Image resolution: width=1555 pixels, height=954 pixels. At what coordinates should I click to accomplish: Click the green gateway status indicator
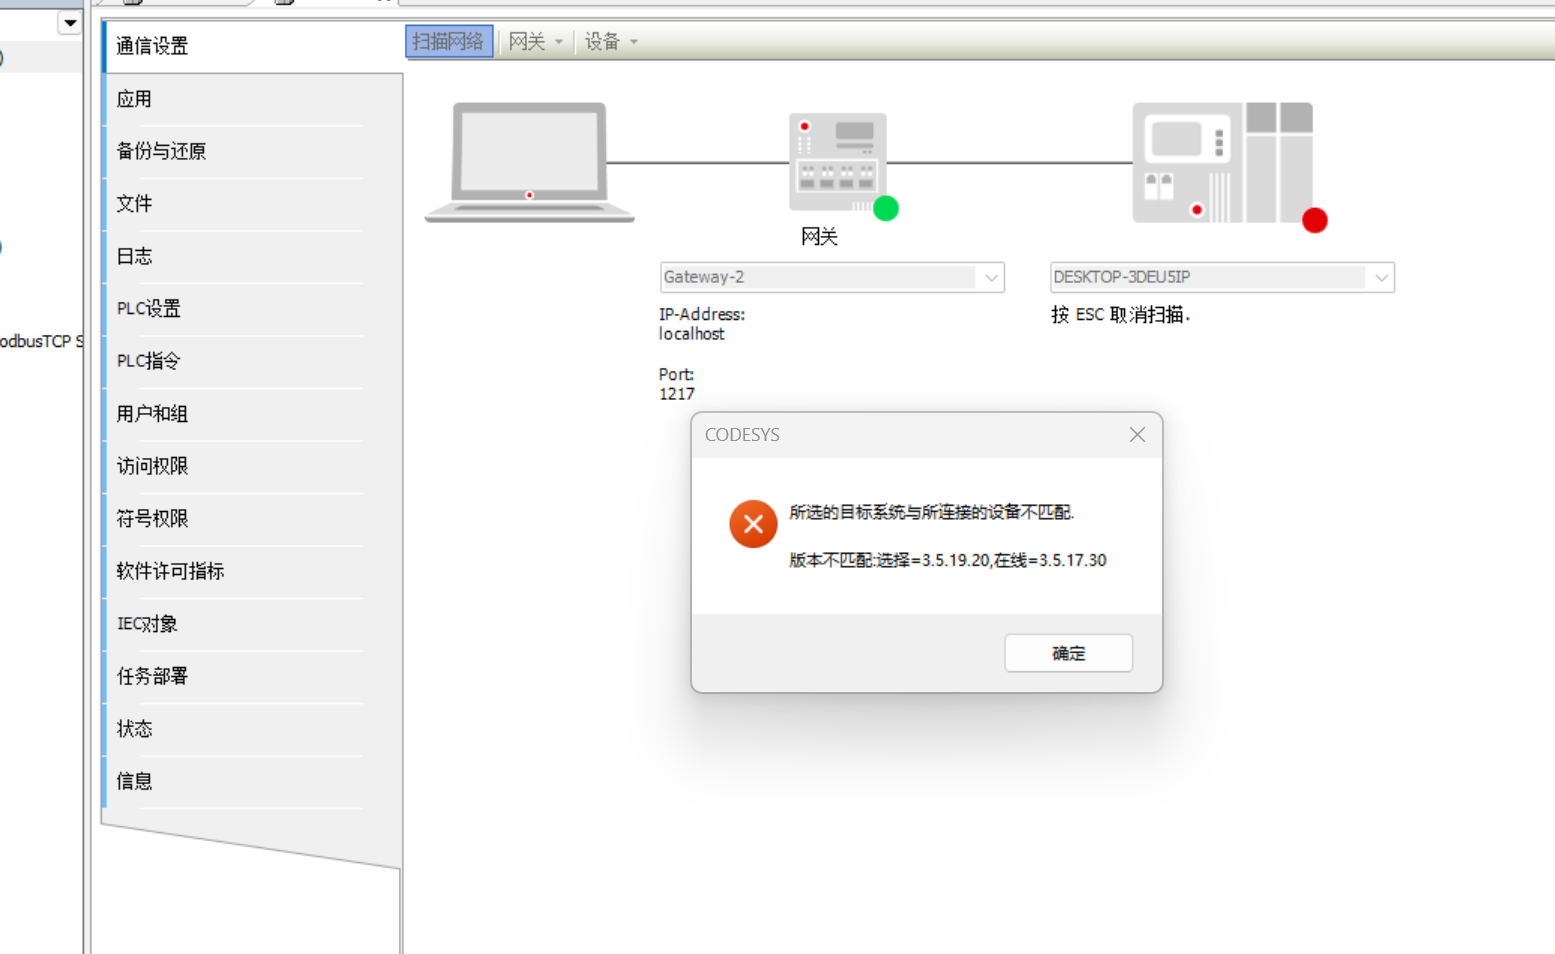click(x=885, y=208)
